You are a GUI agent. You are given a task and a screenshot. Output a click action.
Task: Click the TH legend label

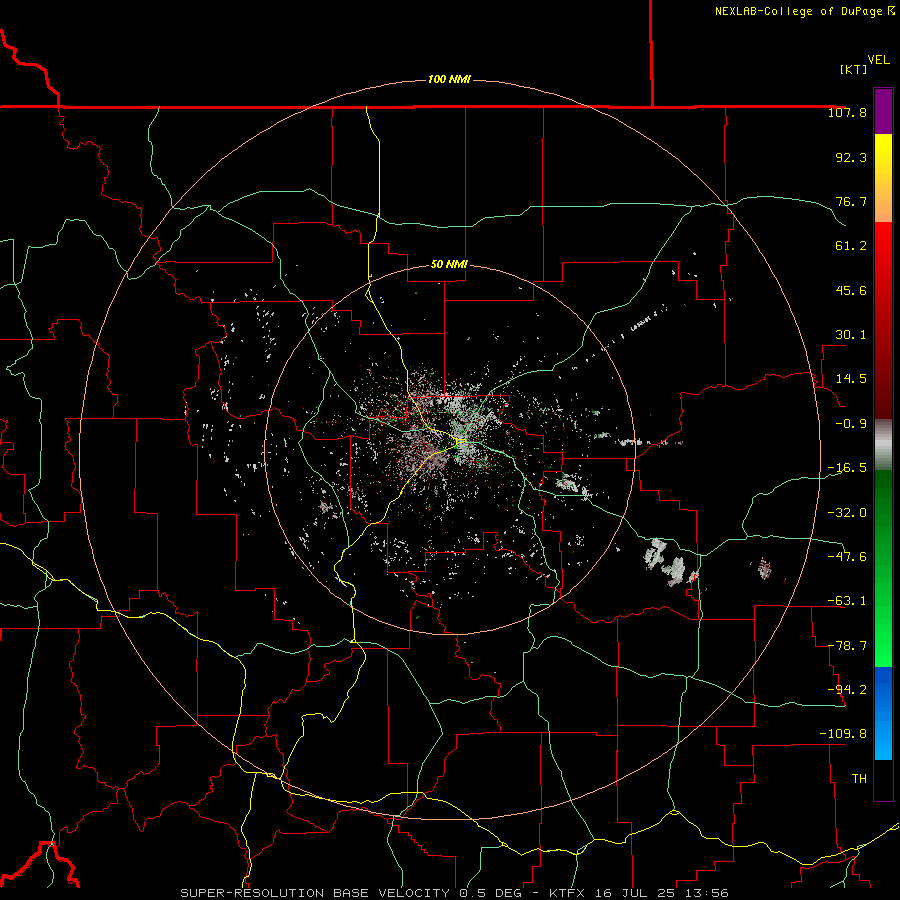point(859,779)
